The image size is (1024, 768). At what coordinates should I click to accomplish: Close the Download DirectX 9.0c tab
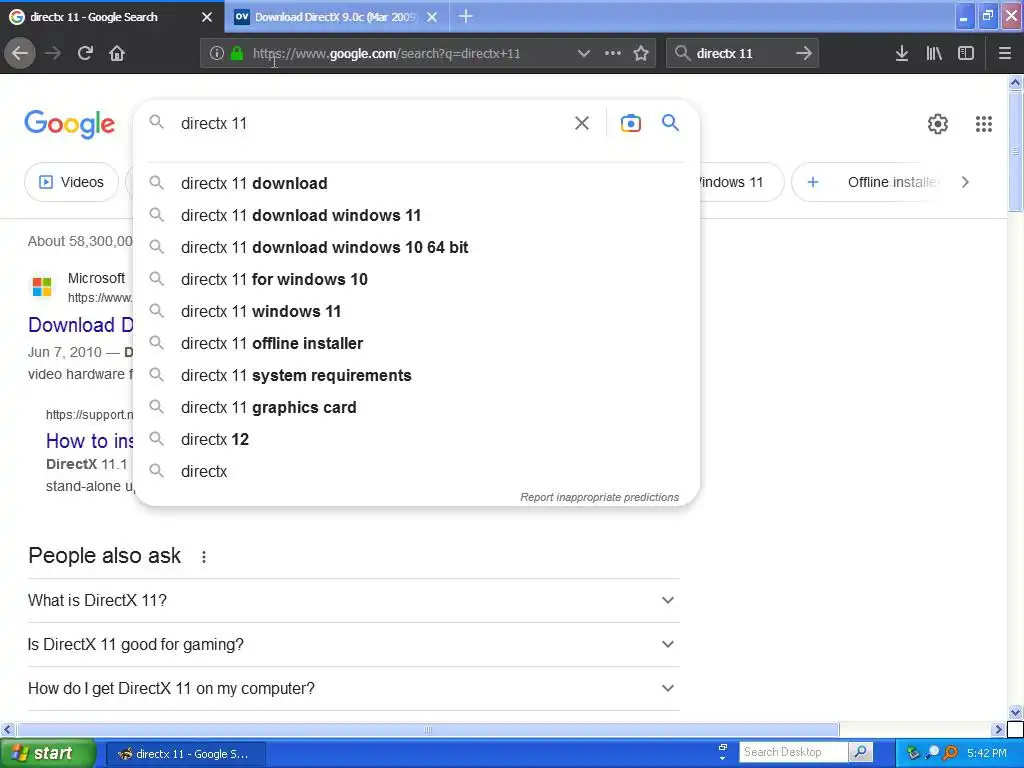coord(432,17)
